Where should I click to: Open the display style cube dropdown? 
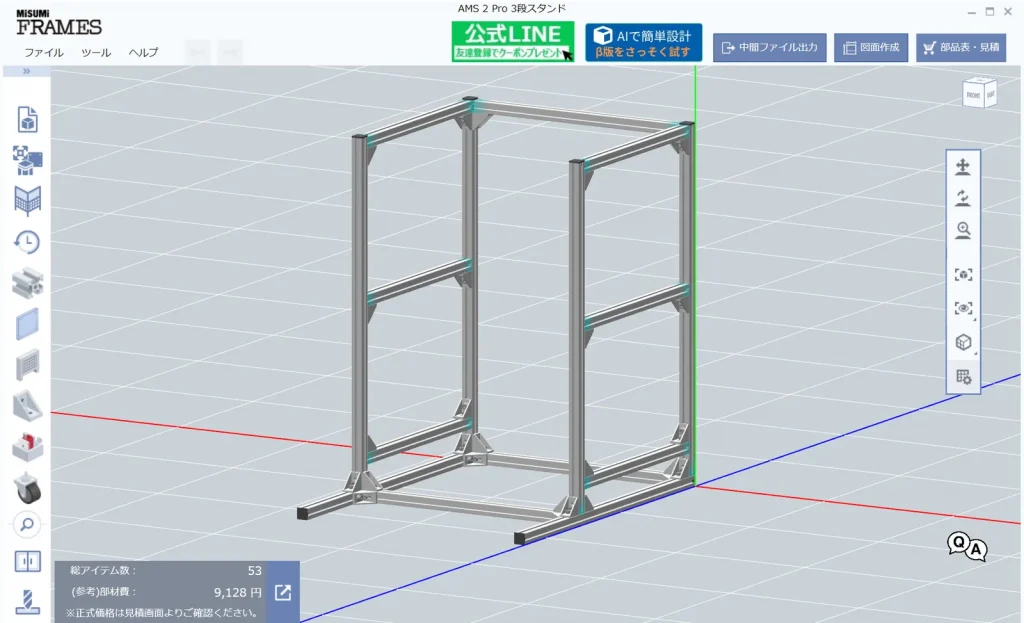(x=963, y=342)
